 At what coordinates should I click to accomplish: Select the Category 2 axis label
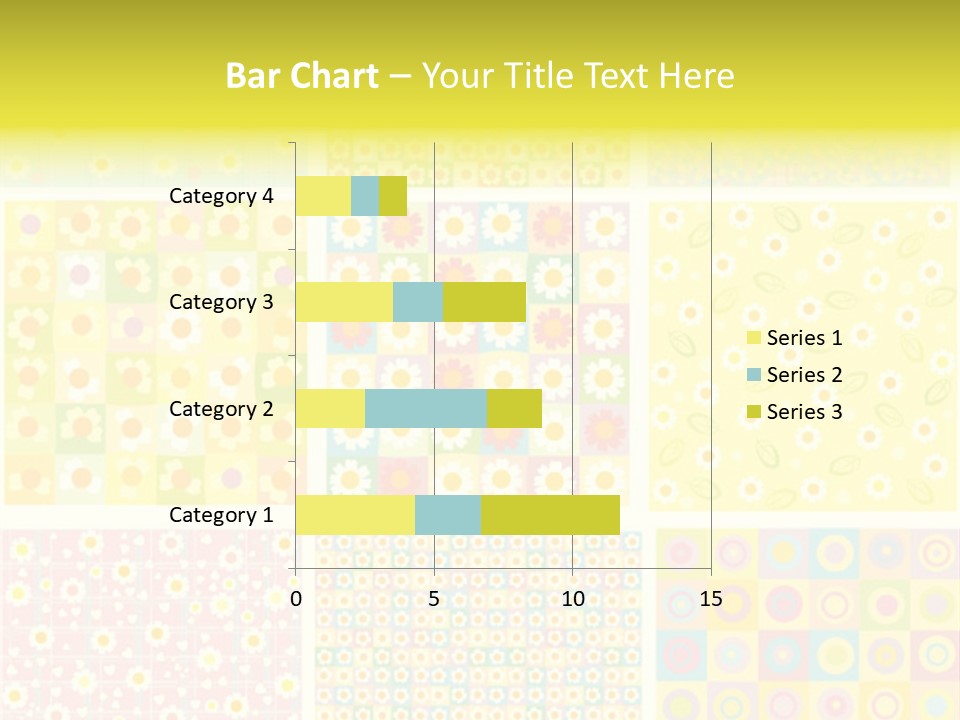pos(221,409)
